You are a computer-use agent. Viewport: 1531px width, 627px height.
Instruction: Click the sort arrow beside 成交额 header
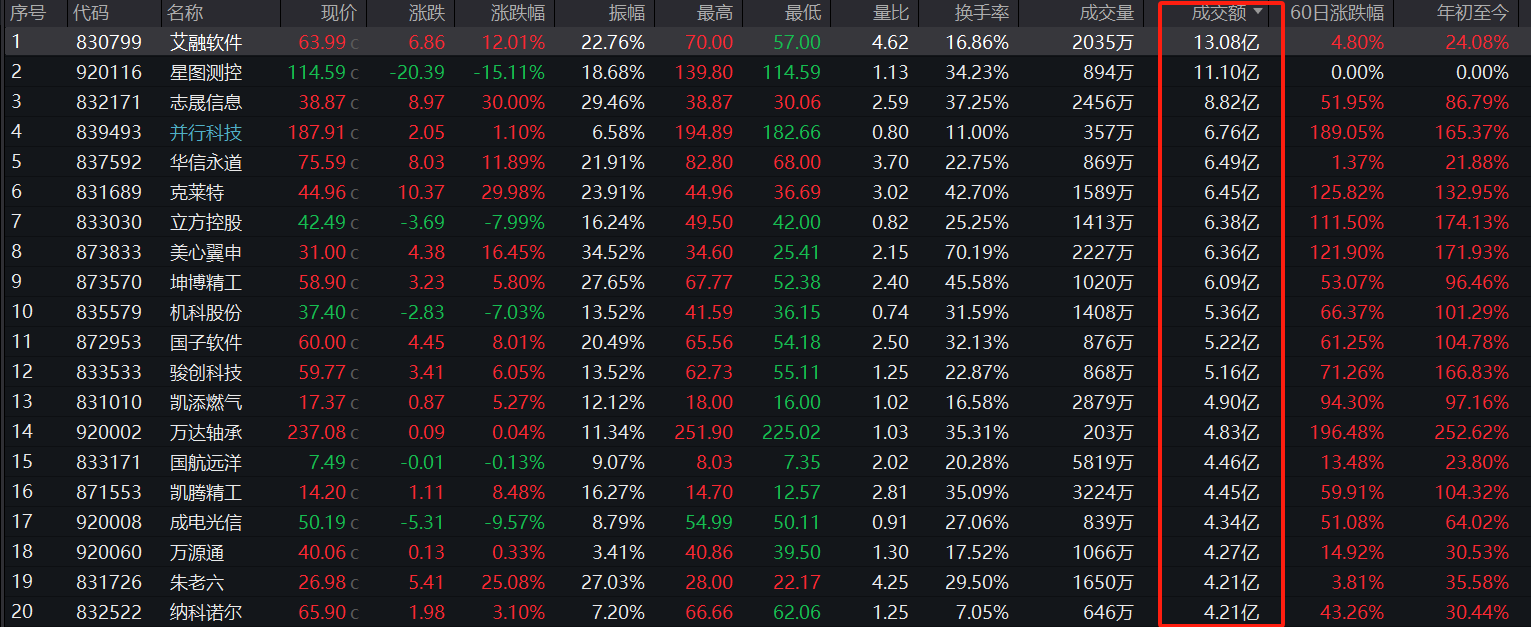[x=1258, y=12]
